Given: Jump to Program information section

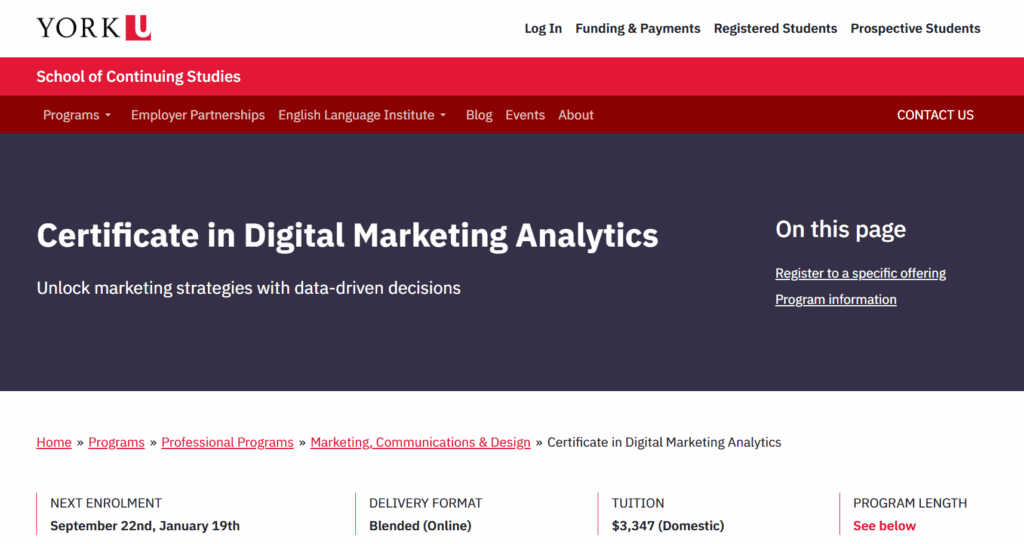Looking at the screenshot, I should pos(835,299).
